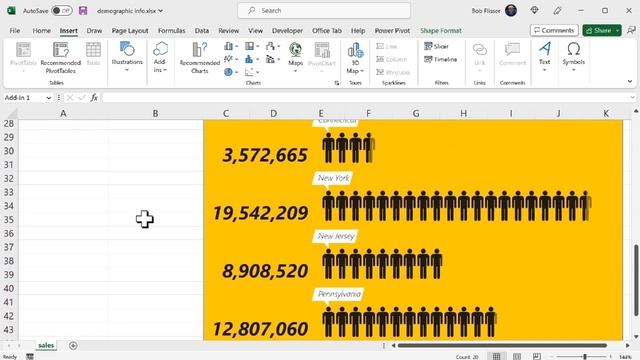Click the Search box
Screen dimensions: 640x360
[x=324, y=11]
